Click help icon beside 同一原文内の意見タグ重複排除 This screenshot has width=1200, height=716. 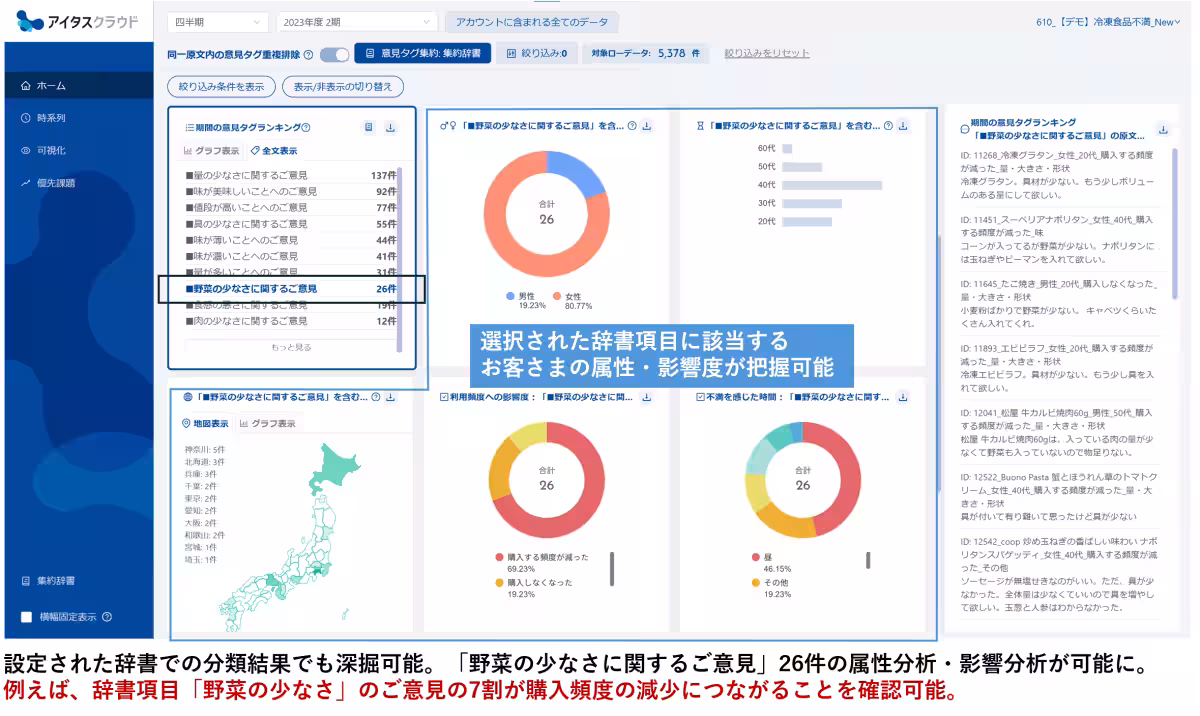pos(308,54)
